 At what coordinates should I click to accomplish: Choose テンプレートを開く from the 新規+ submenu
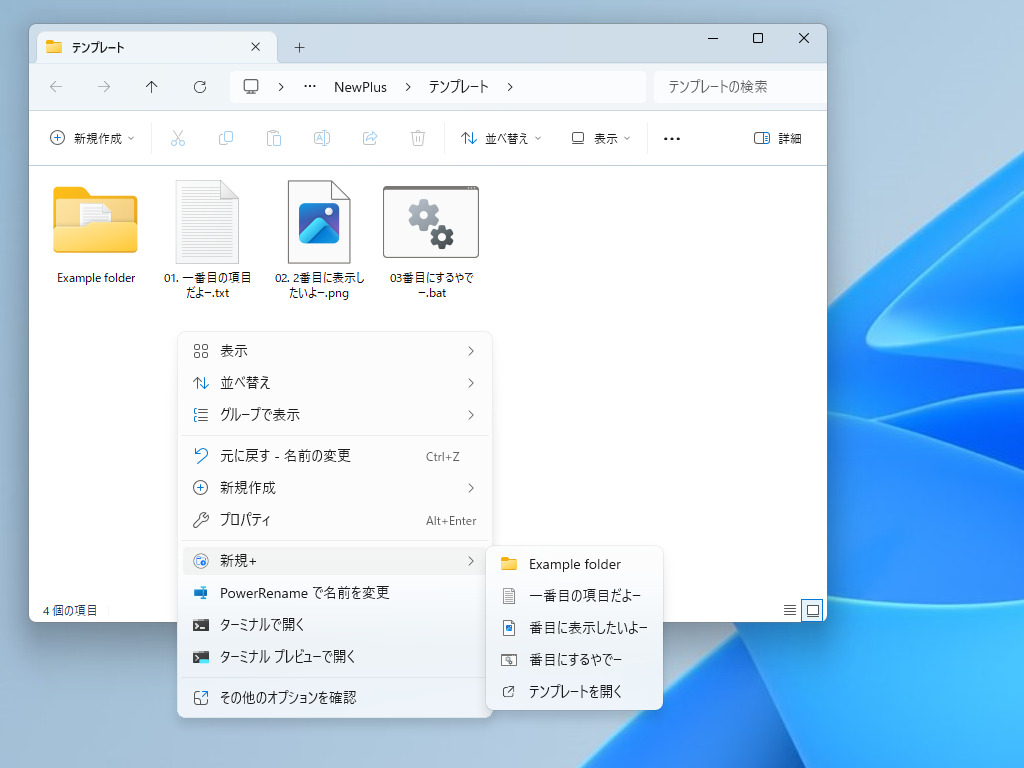(580, 691)
